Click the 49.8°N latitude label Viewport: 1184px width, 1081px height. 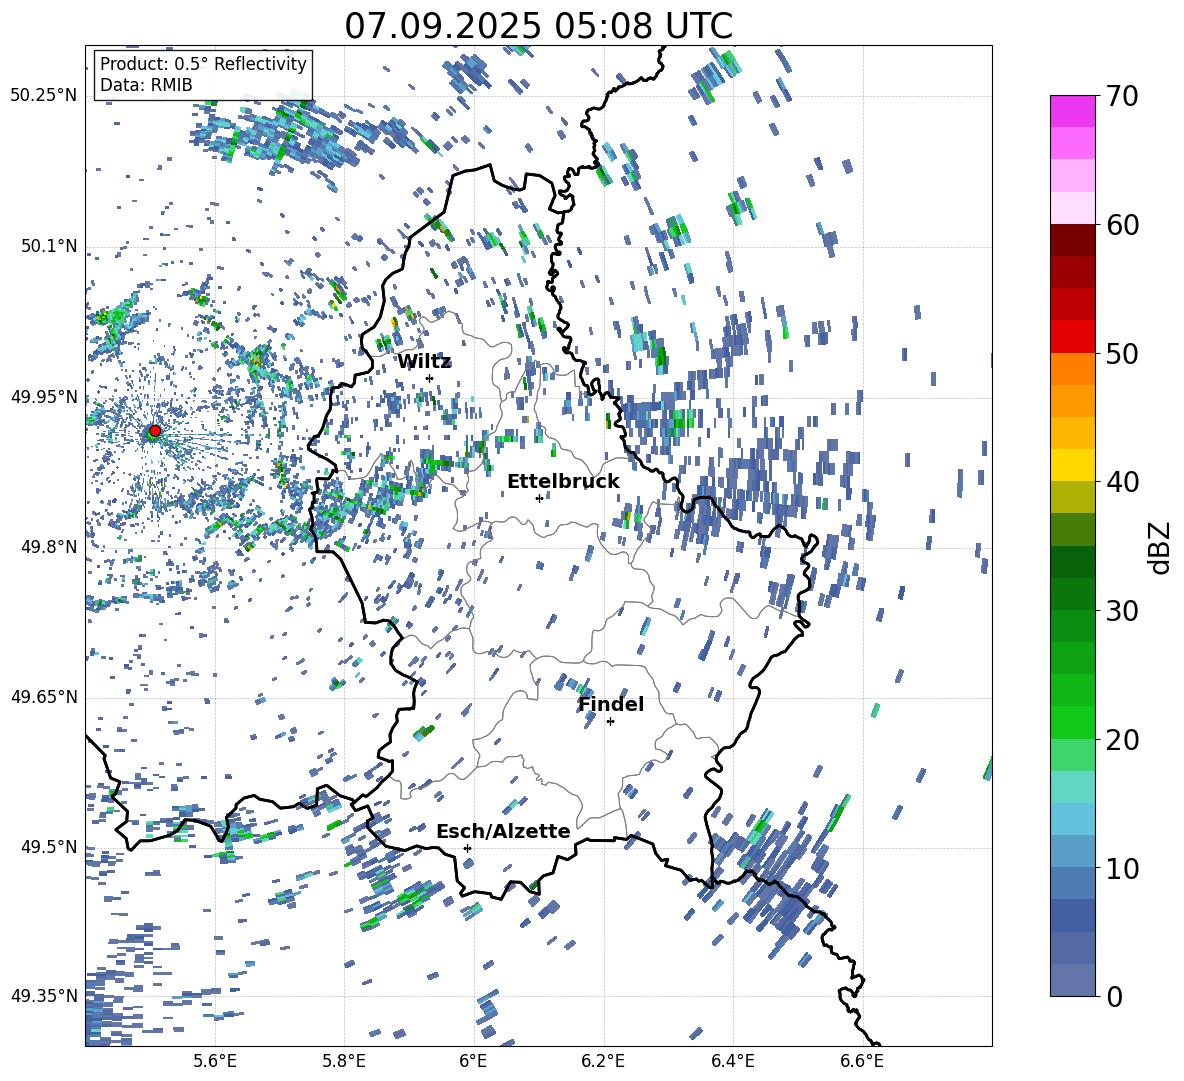(48, 547)
